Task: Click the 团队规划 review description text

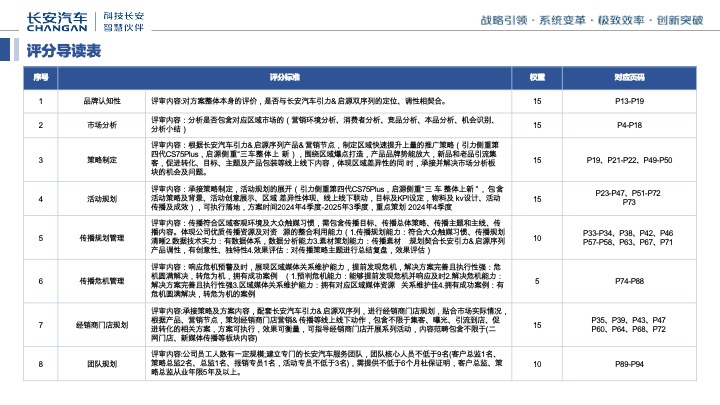Action: pyautogui.click(x=327, y=363)
